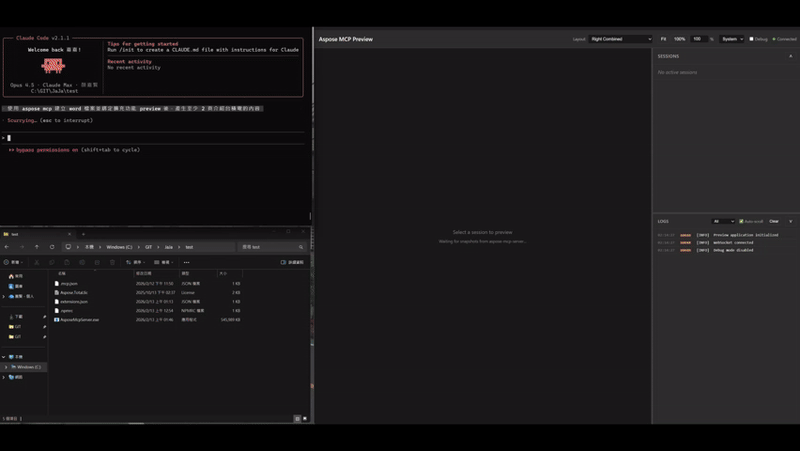Click the Fit zoom button
Image resolution: width=800 pixels, height=451 pixels.
664,39
